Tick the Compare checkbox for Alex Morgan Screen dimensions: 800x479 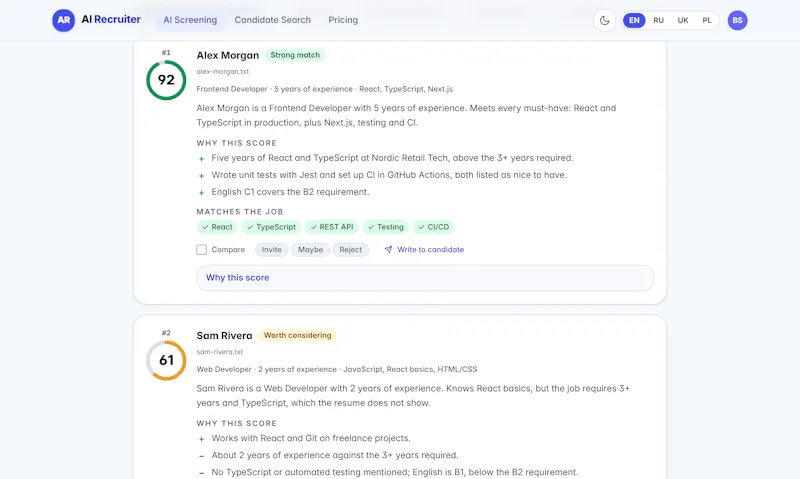202,249
